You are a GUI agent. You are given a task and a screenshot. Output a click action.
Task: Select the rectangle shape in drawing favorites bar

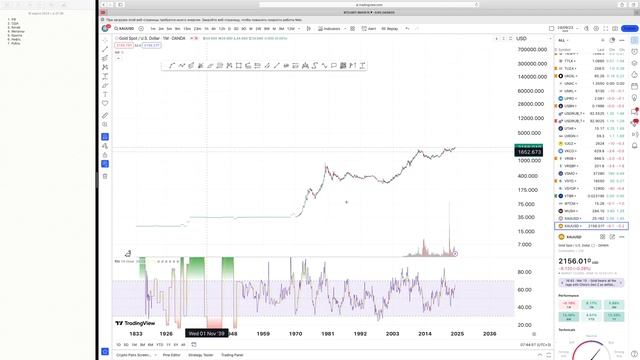point(239,66)
